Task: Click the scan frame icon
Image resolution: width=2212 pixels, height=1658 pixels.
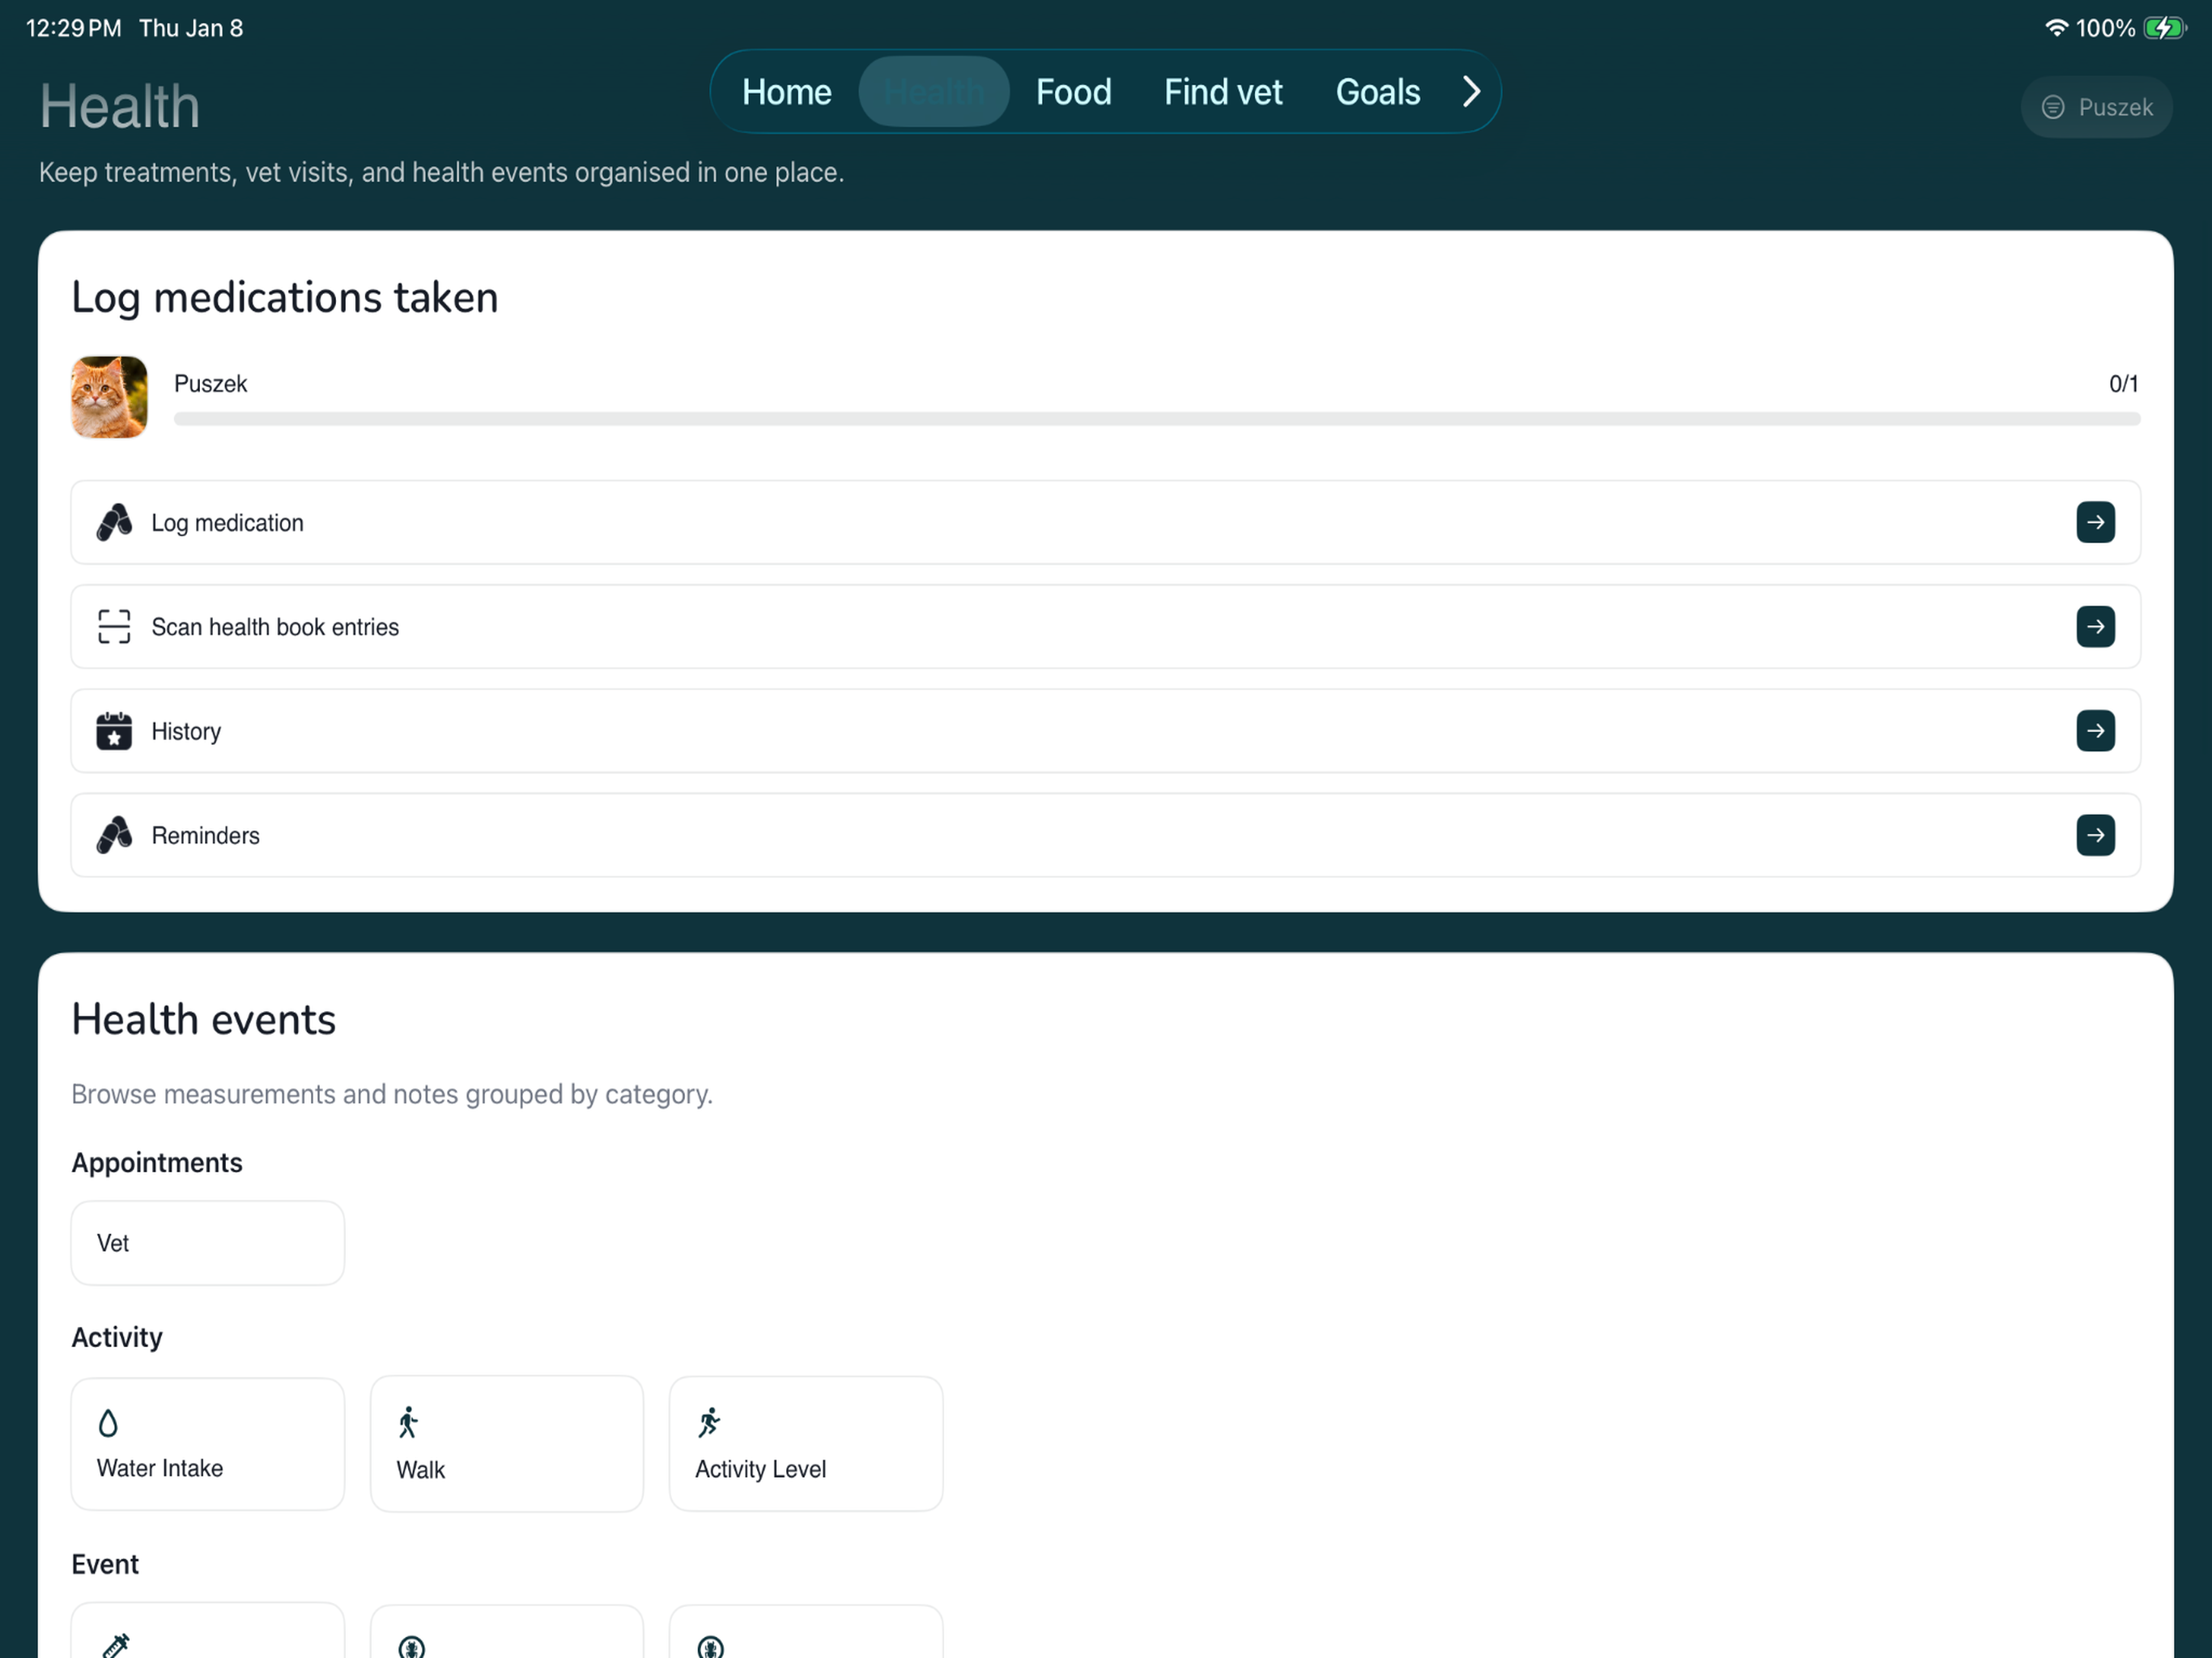Action: click(114, 627)
